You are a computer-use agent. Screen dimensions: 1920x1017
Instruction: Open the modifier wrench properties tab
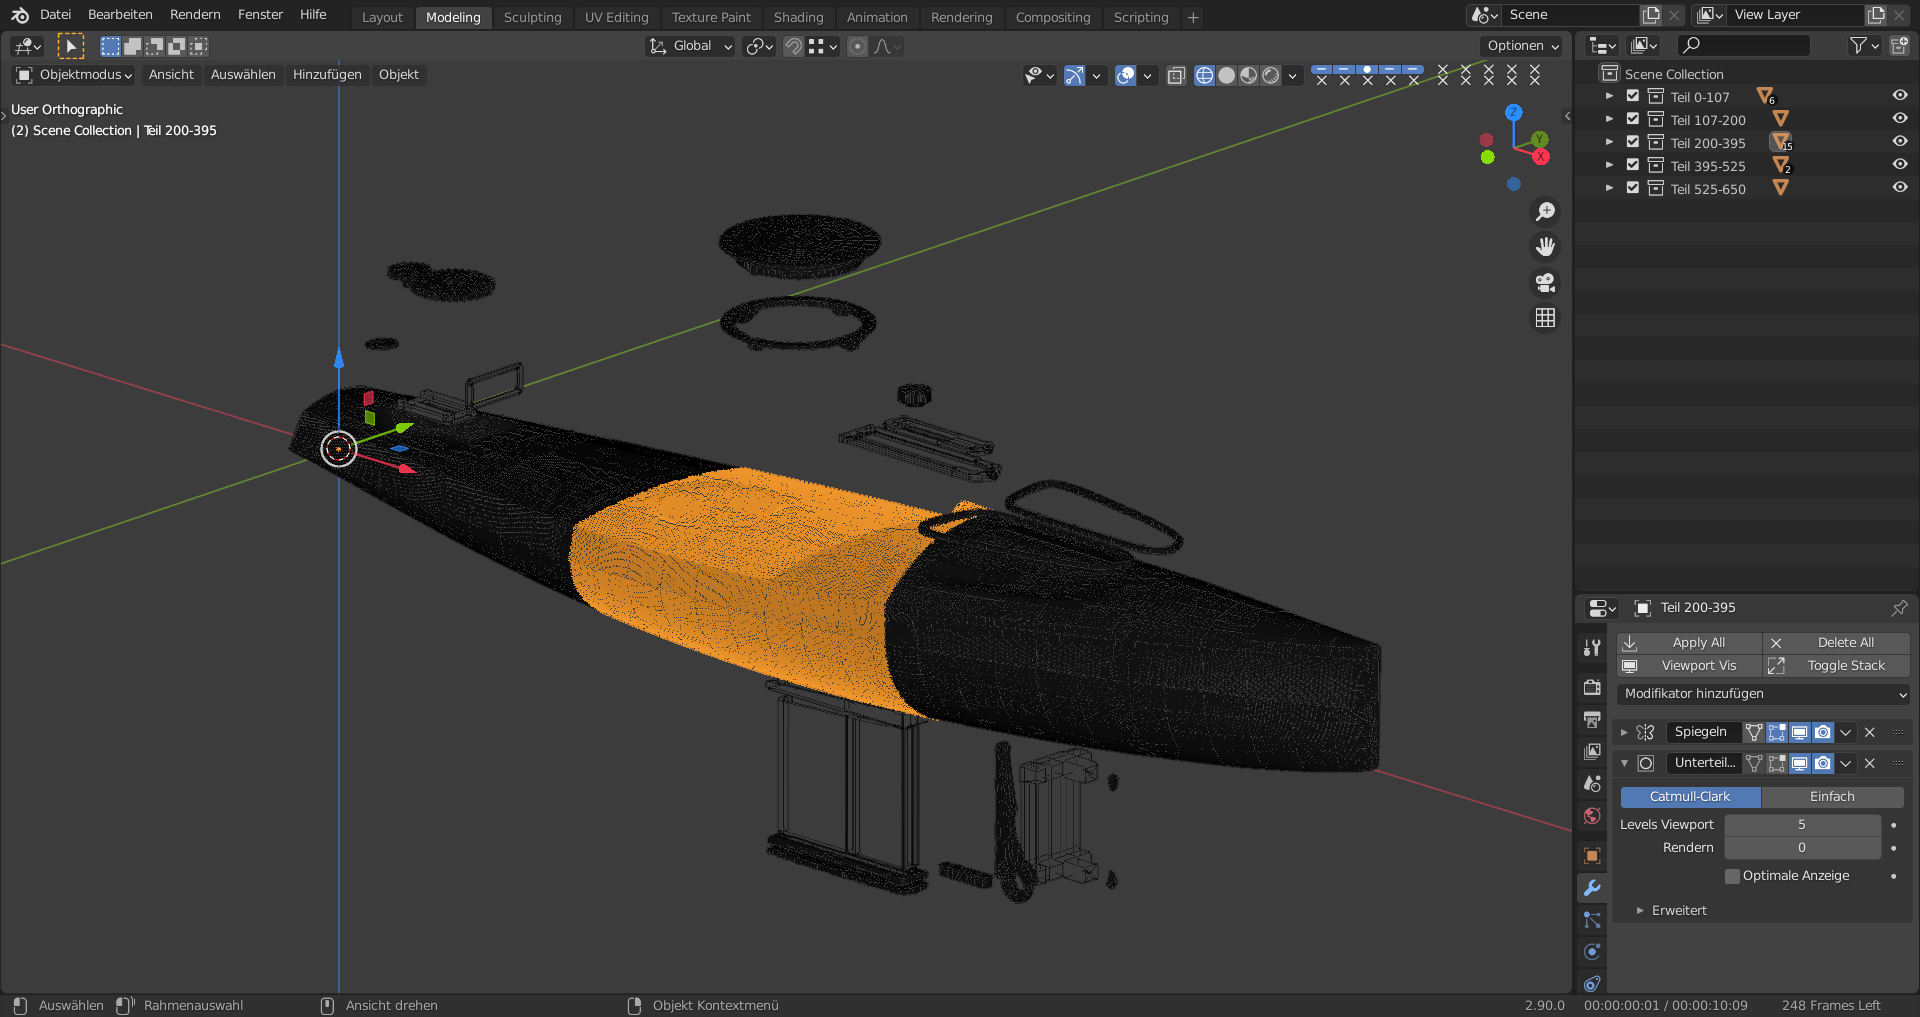(x=1592, y=888)
